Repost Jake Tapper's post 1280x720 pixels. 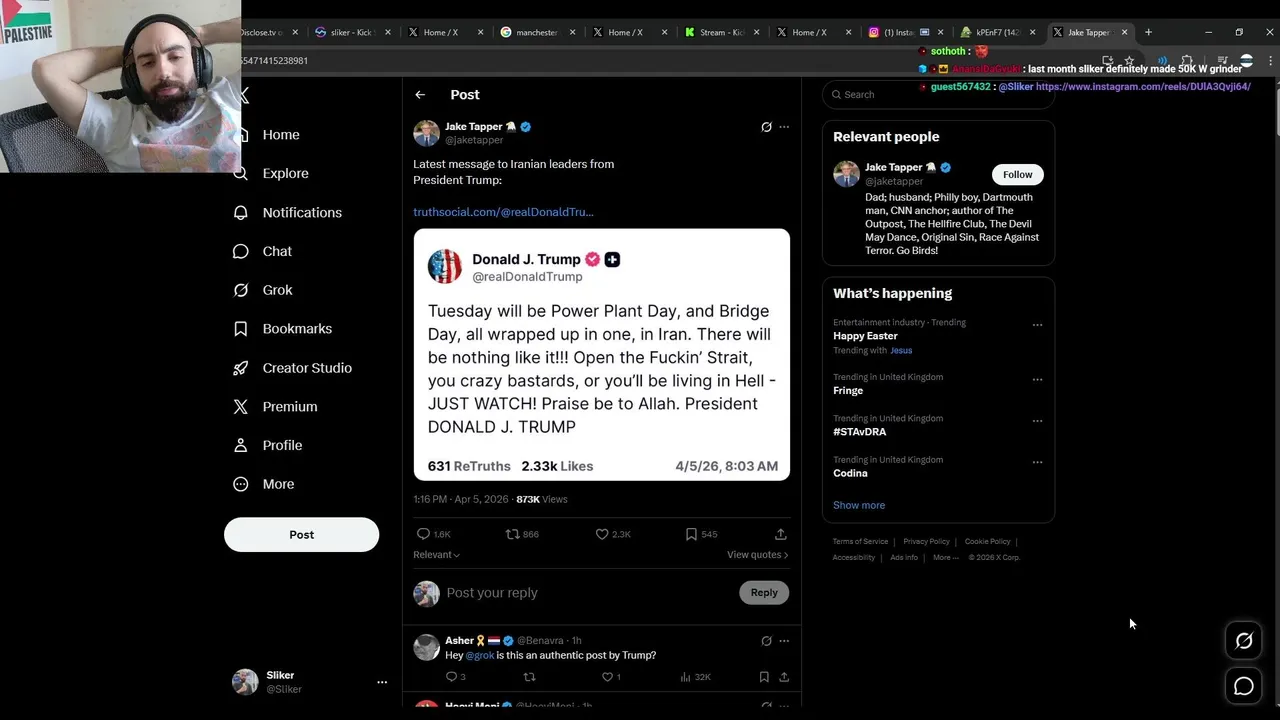click(x=513, y=534)
